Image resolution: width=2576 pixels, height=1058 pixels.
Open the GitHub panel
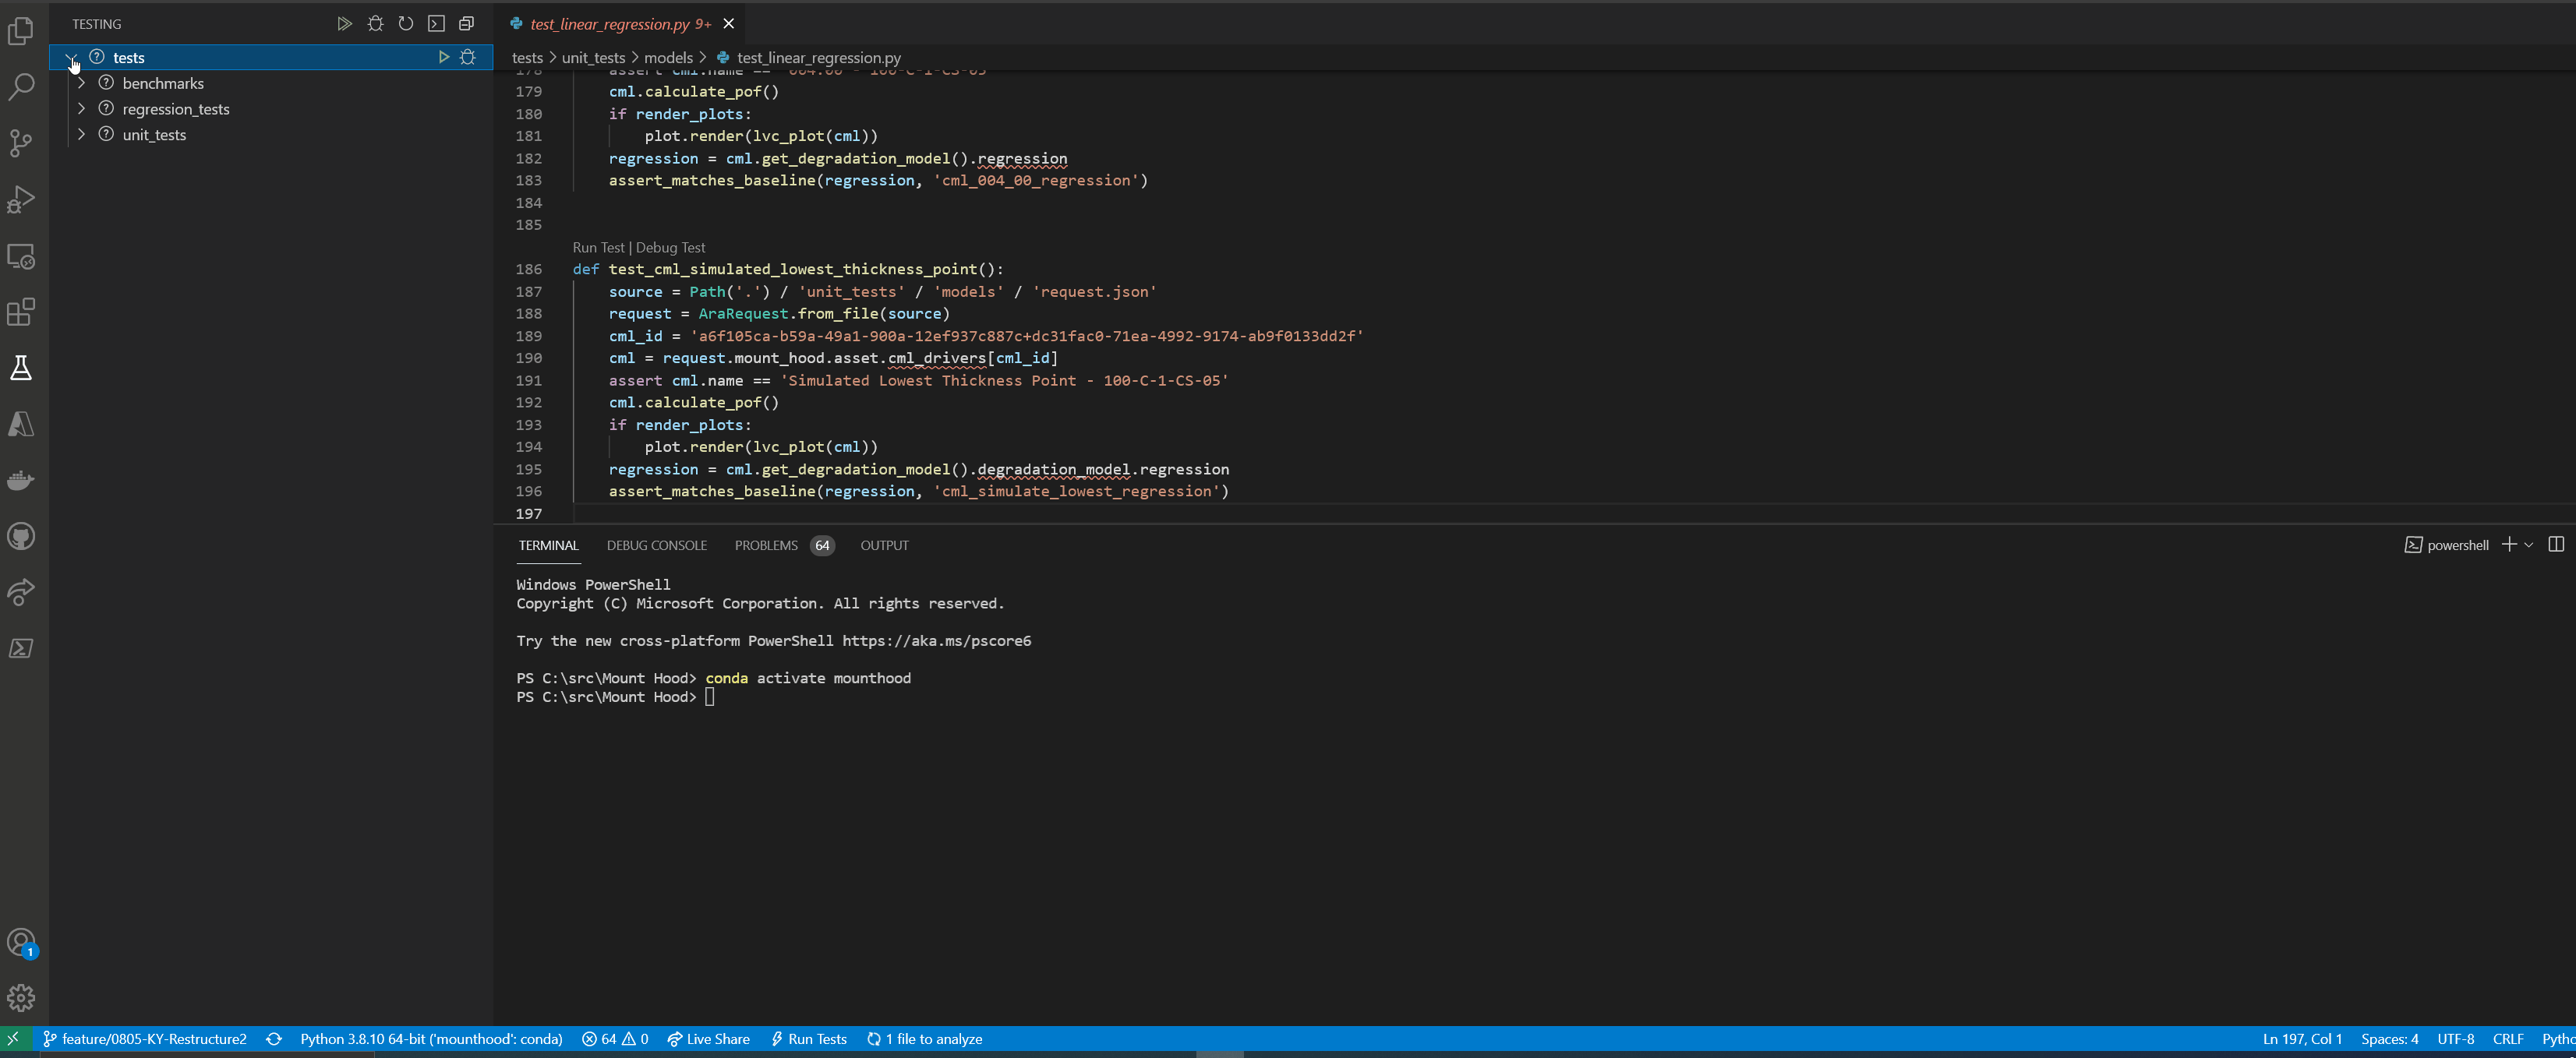coord(21,536)
